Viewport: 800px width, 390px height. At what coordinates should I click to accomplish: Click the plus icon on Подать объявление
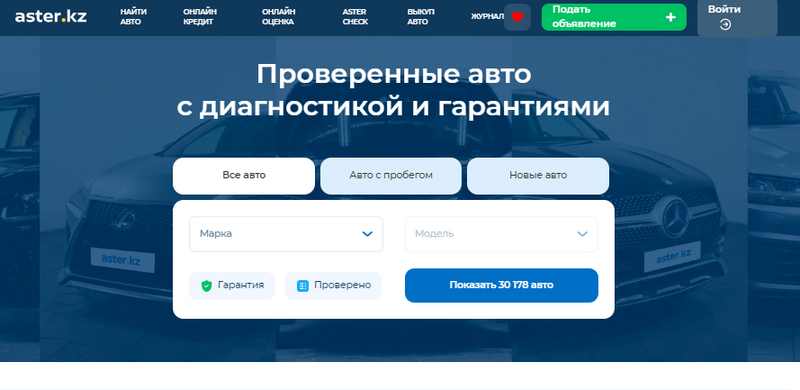tap(671, 17)
